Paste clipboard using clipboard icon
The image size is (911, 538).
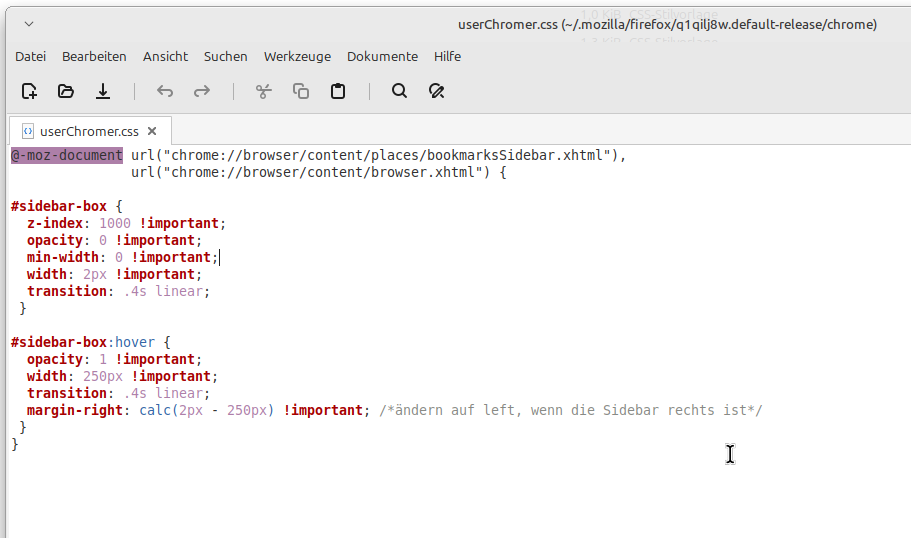(338, 91)
